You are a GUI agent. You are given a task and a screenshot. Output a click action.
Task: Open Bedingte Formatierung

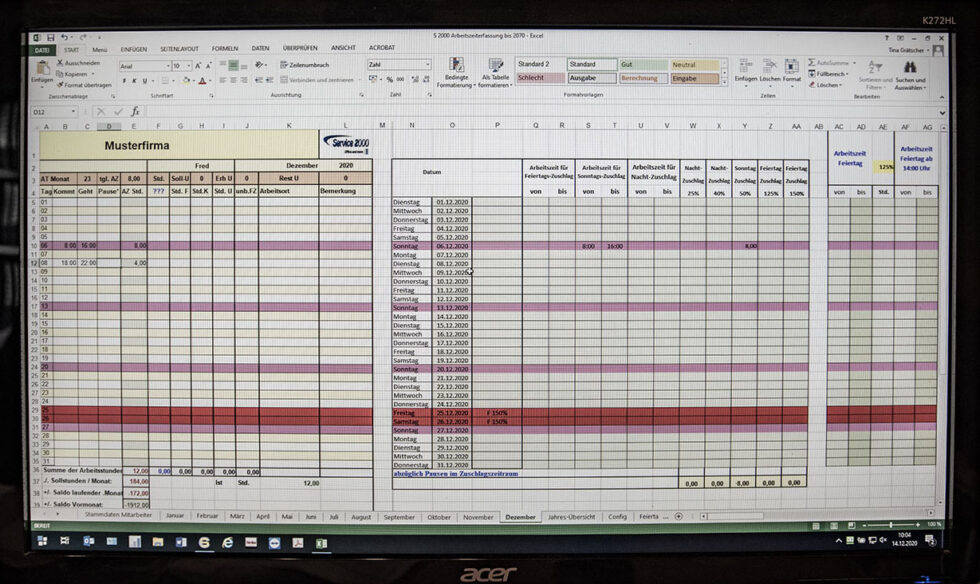click(456, 65)
